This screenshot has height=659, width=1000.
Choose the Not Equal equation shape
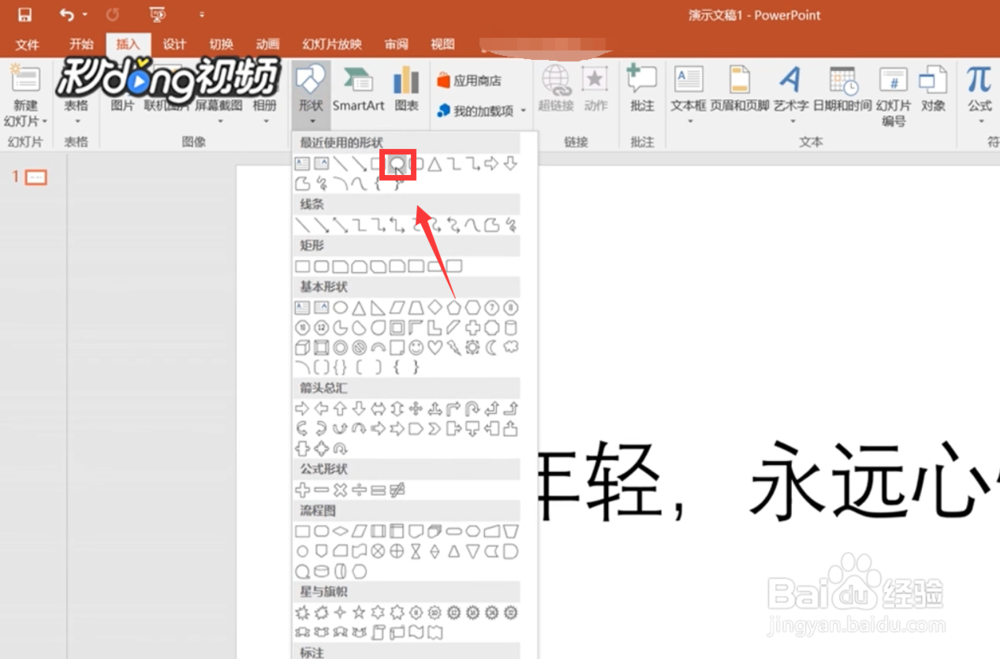(397, 490)
